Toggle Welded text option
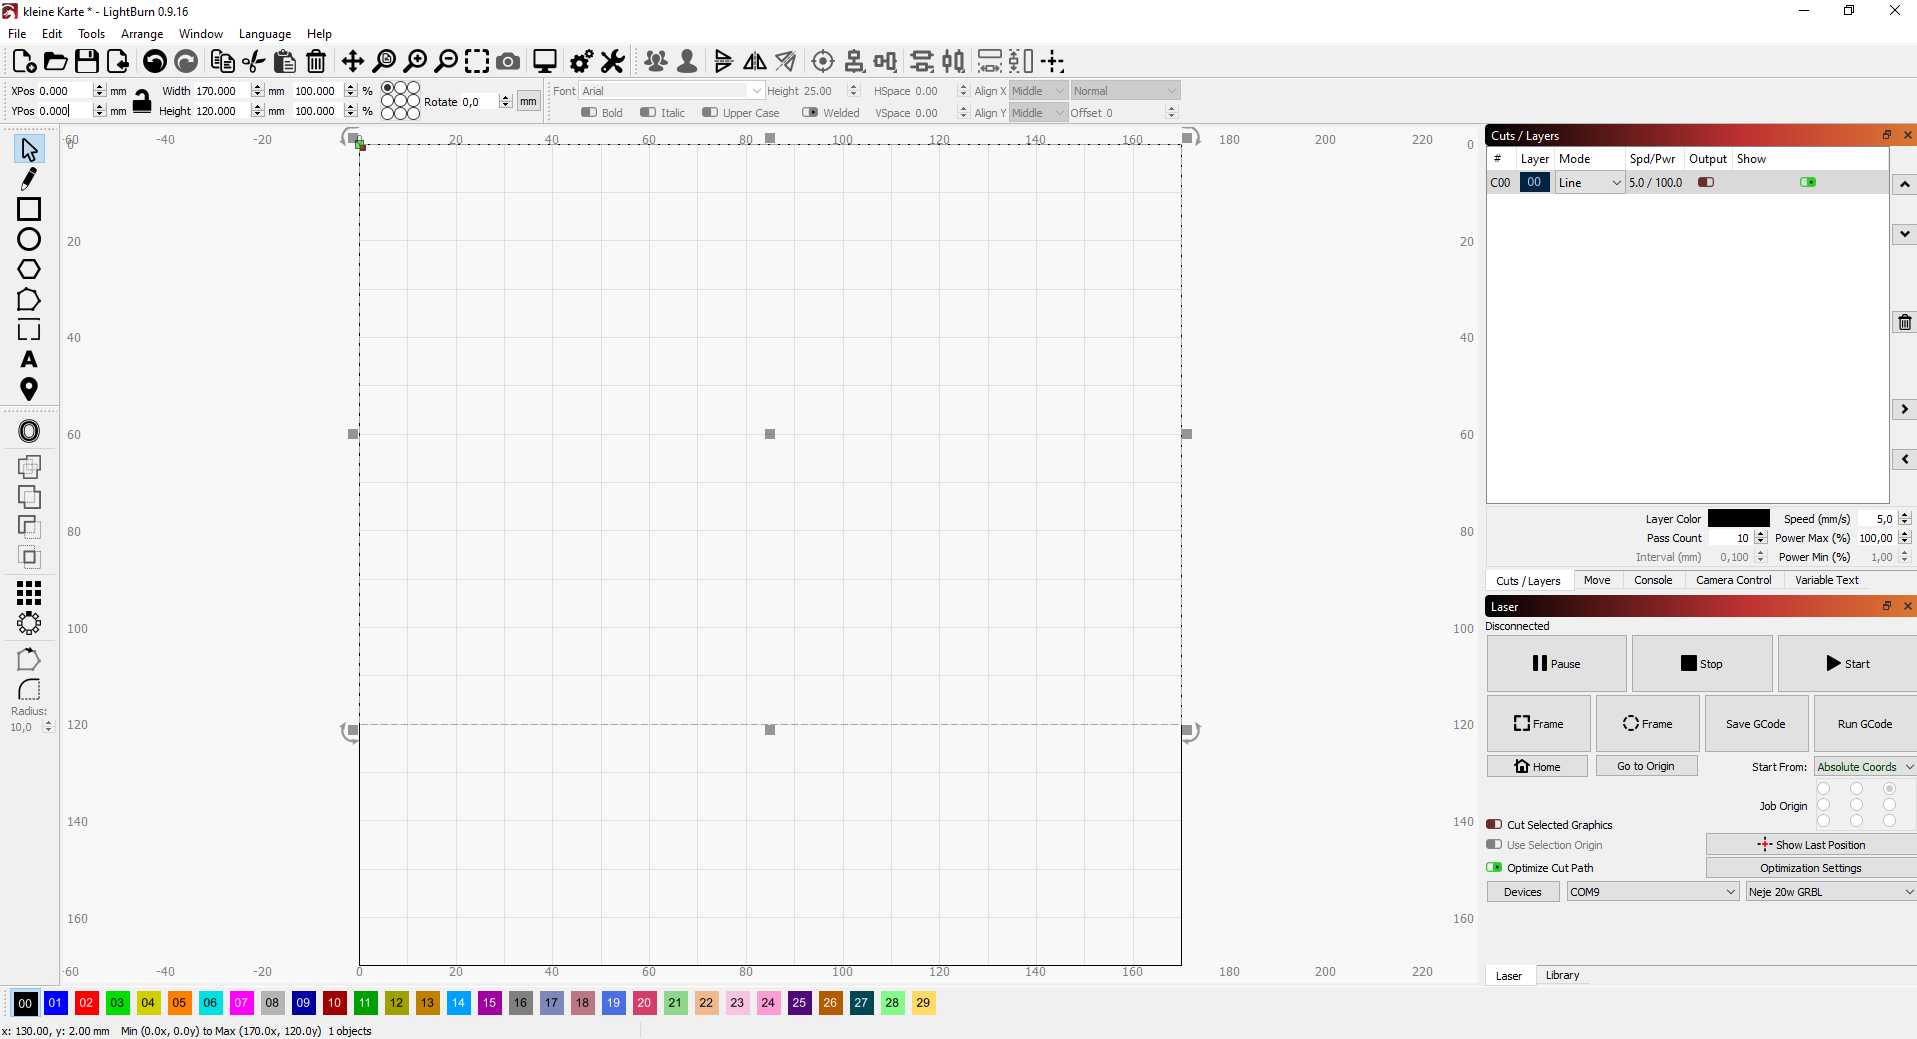The image size is (1917, 1039). pos(810,113)
